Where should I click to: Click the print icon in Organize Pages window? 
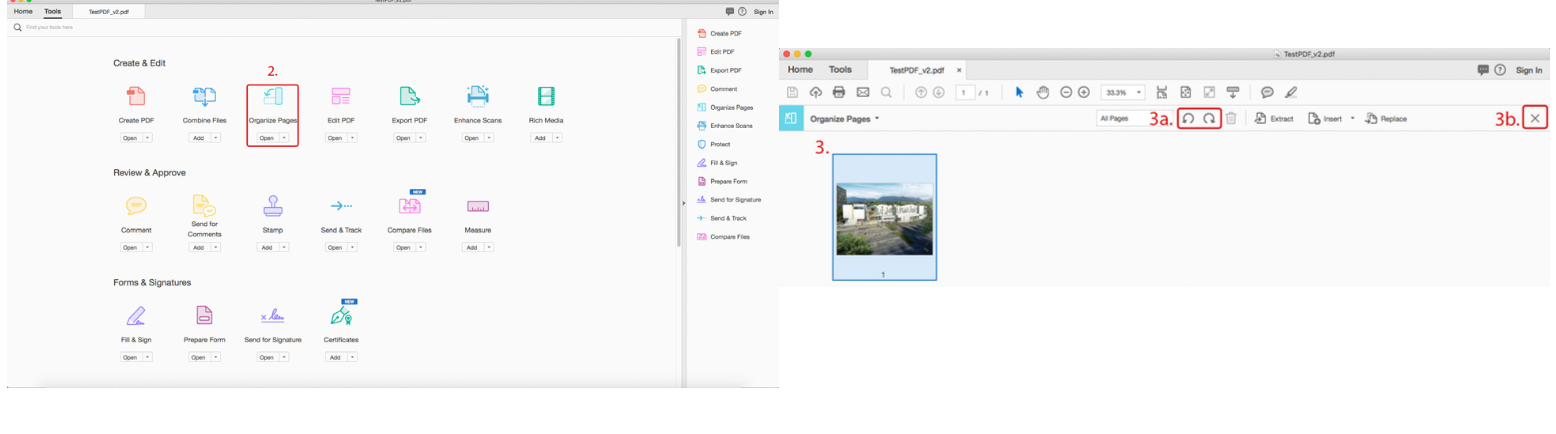[839, 92]
